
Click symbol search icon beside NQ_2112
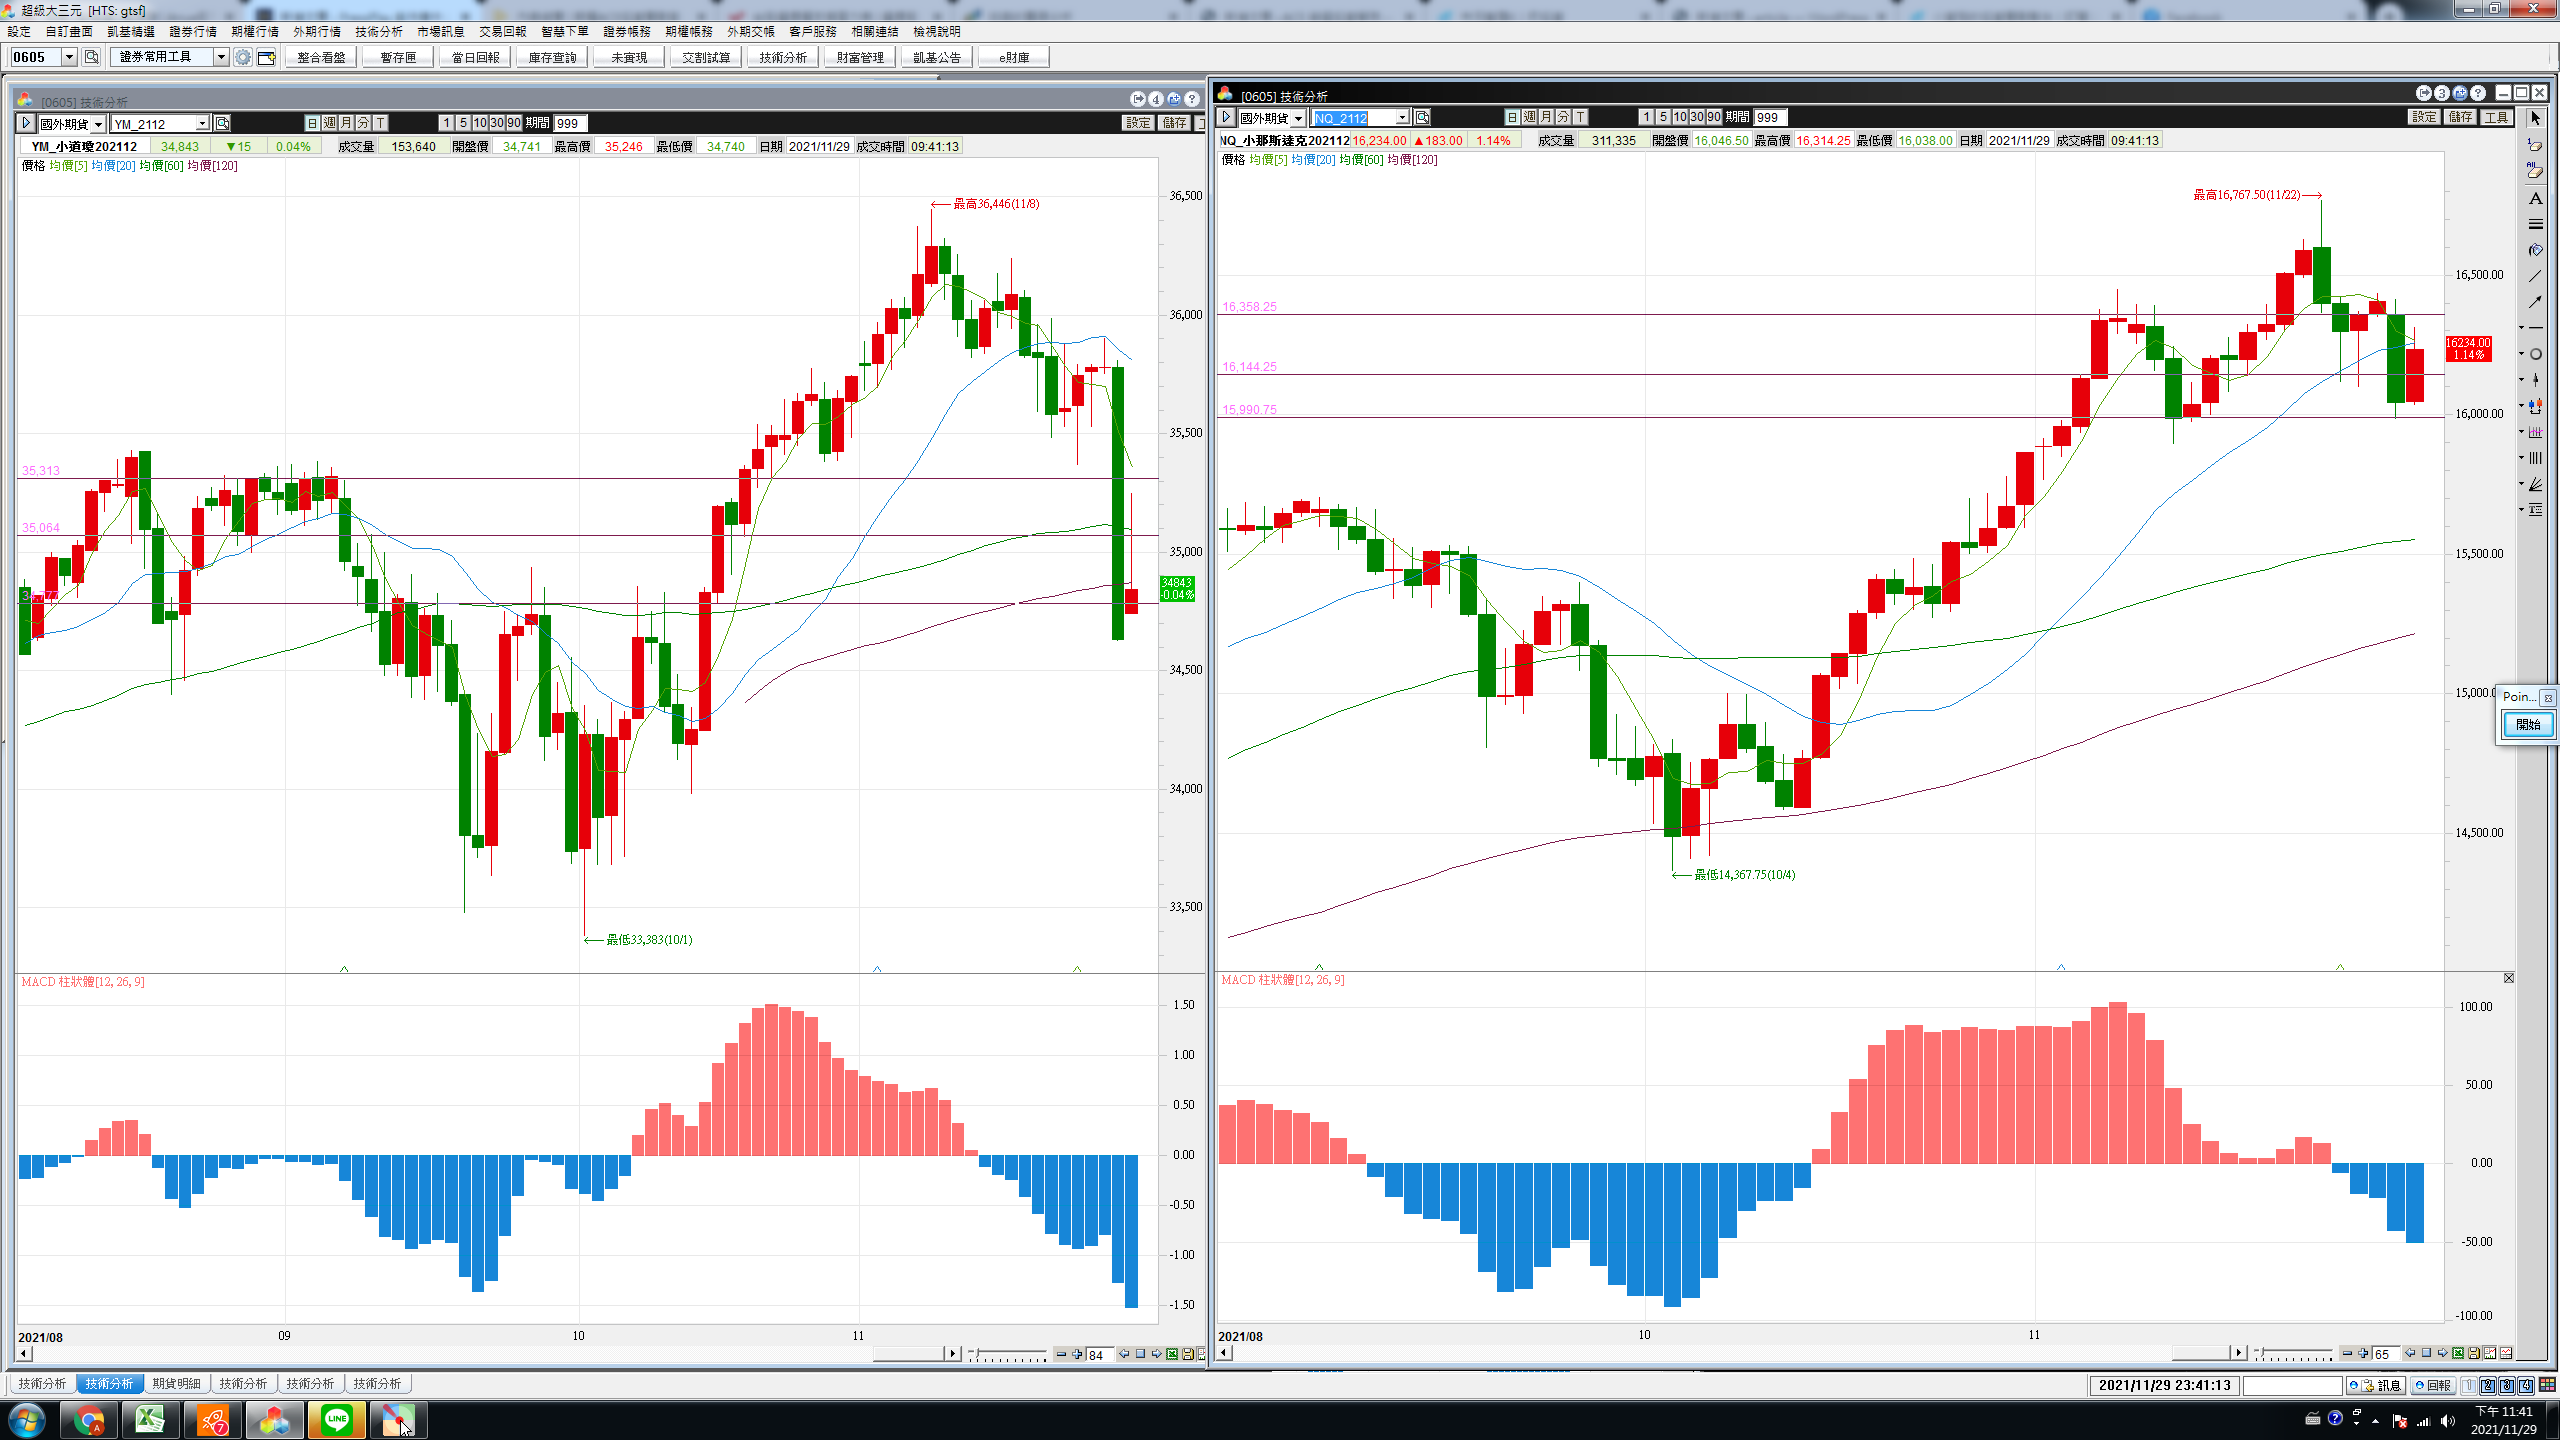point(1422,118)
